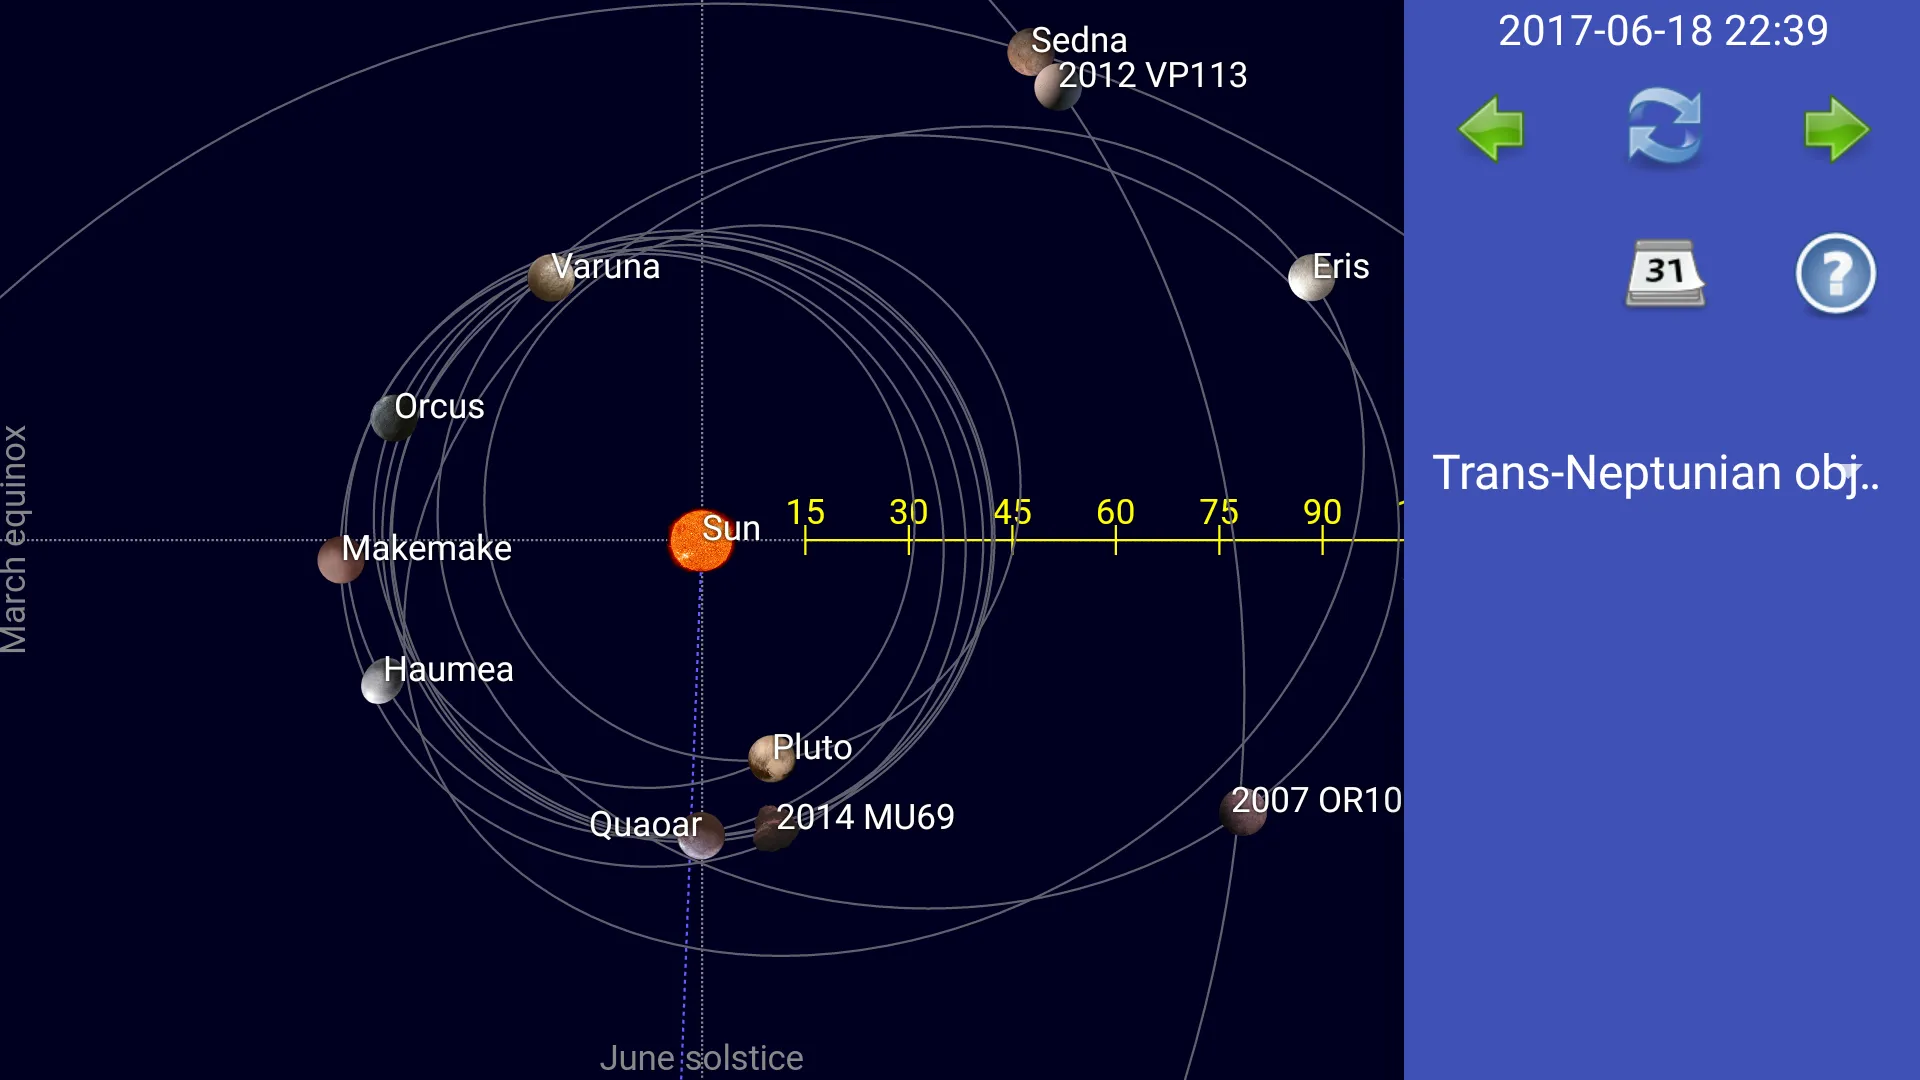Click the back navigation arrow icon
Viewport: 1920px width, 1080px height.
click(x=1489, y=128)
